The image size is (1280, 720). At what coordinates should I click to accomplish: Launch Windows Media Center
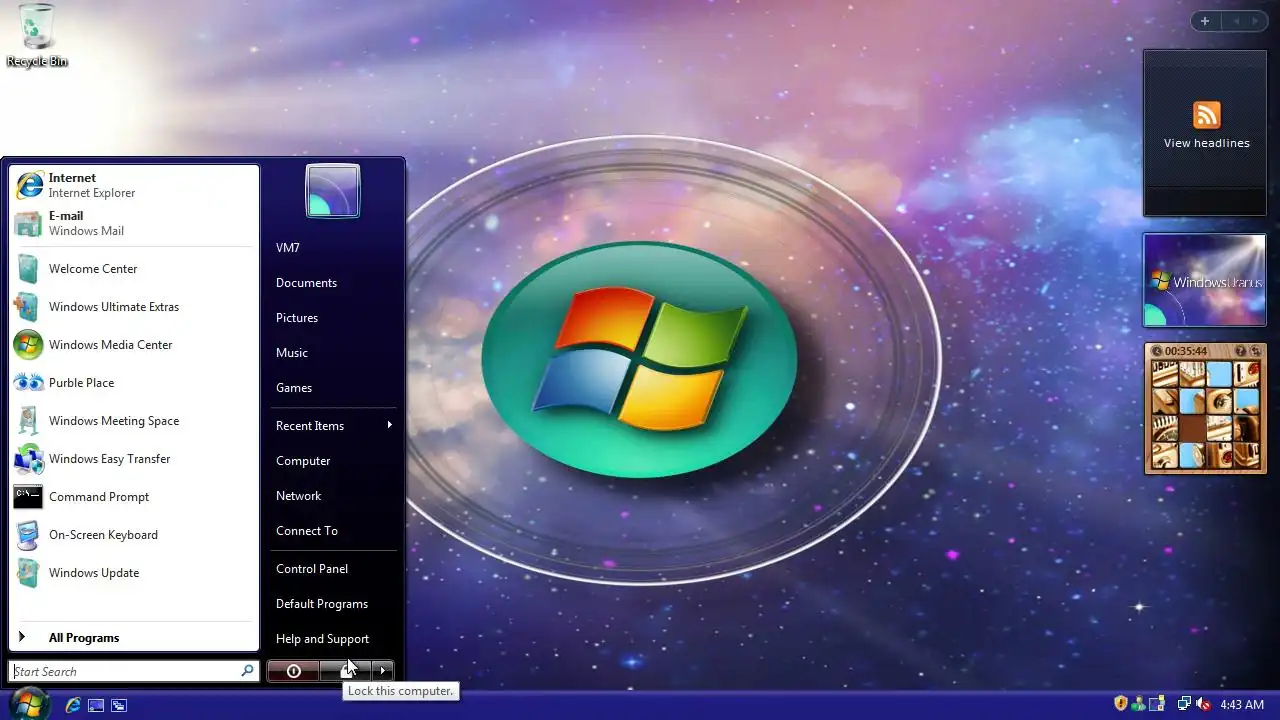pyautogui.click(x=133, y=345)
